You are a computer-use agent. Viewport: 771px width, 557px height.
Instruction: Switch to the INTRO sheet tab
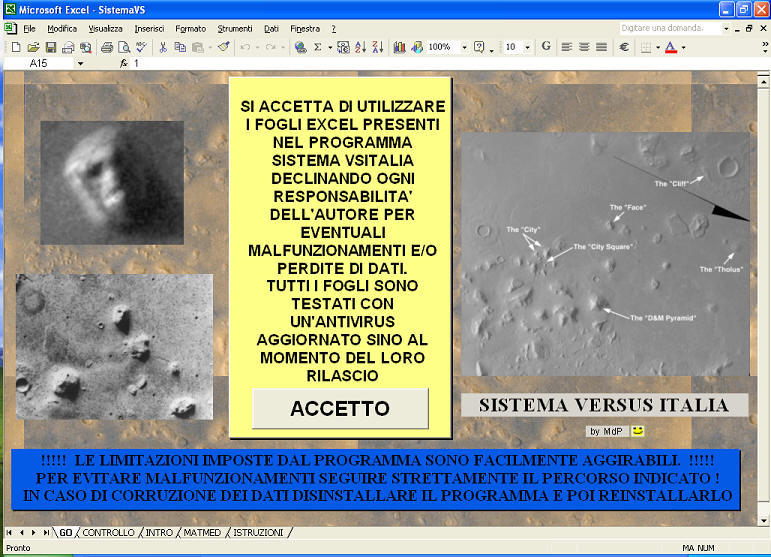point(159,532)
